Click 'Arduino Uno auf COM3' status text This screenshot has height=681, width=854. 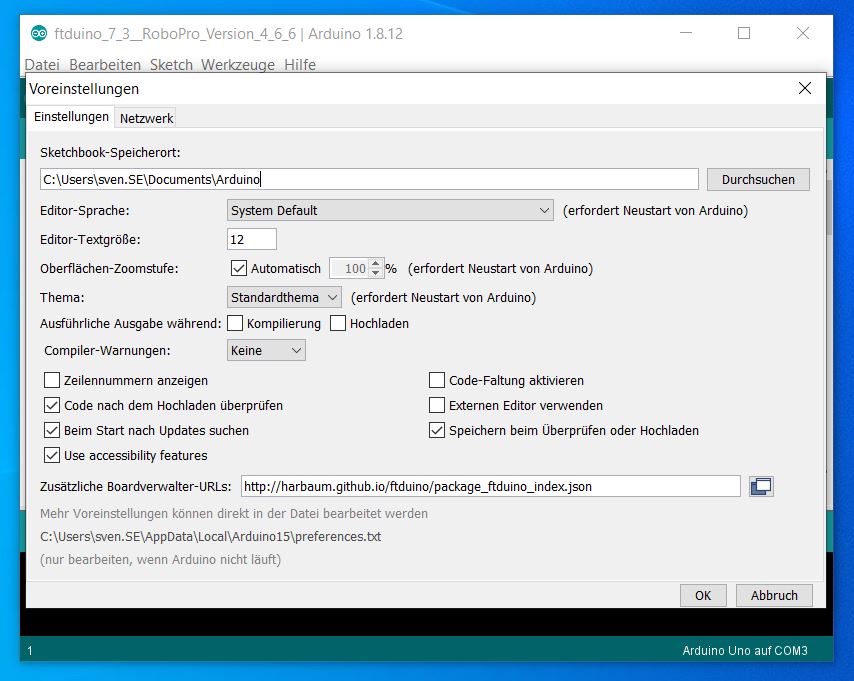pyautogui.click(x=745, y=650)
